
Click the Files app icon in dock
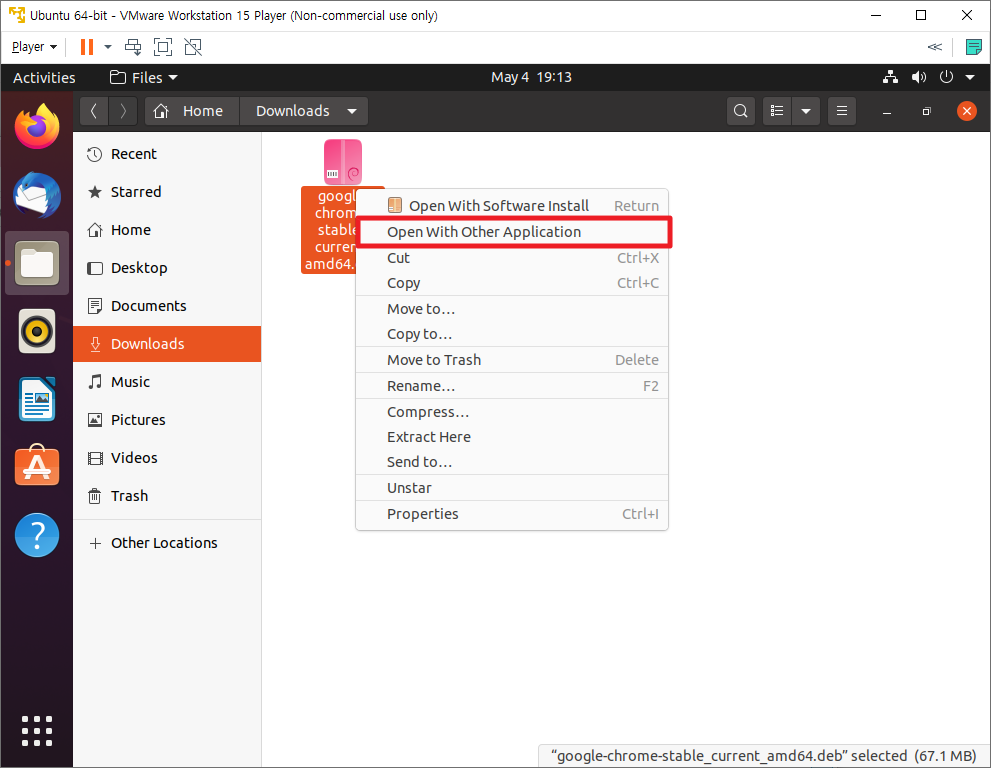coord(37,263)
